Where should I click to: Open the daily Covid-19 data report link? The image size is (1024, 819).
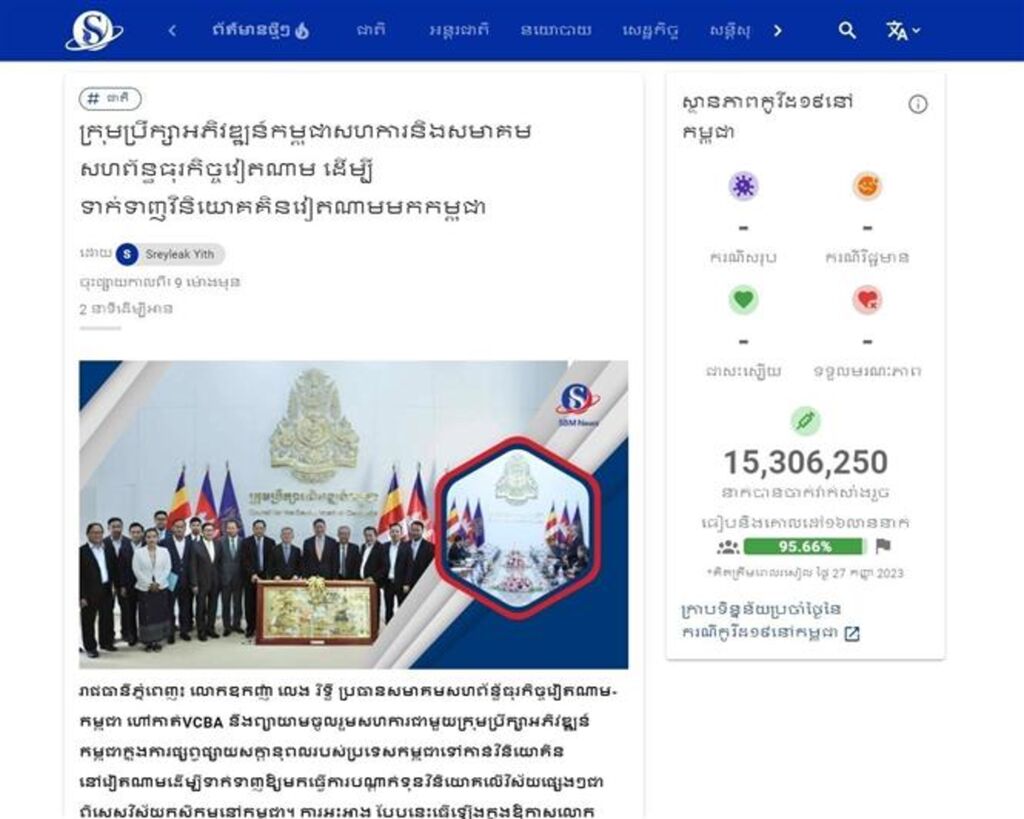771,621
